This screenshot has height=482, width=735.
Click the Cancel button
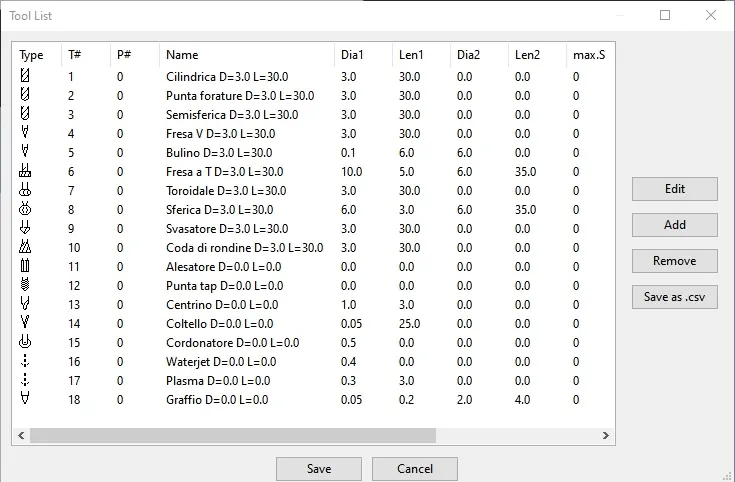414,469
